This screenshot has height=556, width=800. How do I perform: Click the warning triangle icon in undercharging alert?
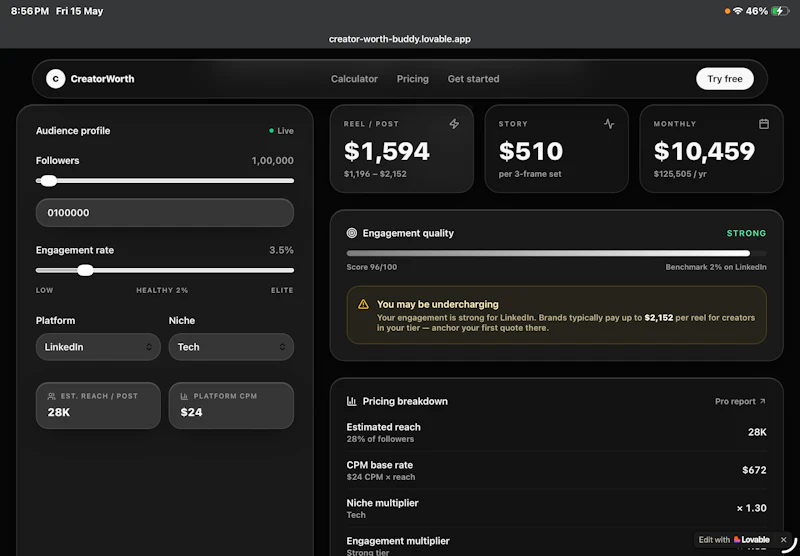pos(363,304)
